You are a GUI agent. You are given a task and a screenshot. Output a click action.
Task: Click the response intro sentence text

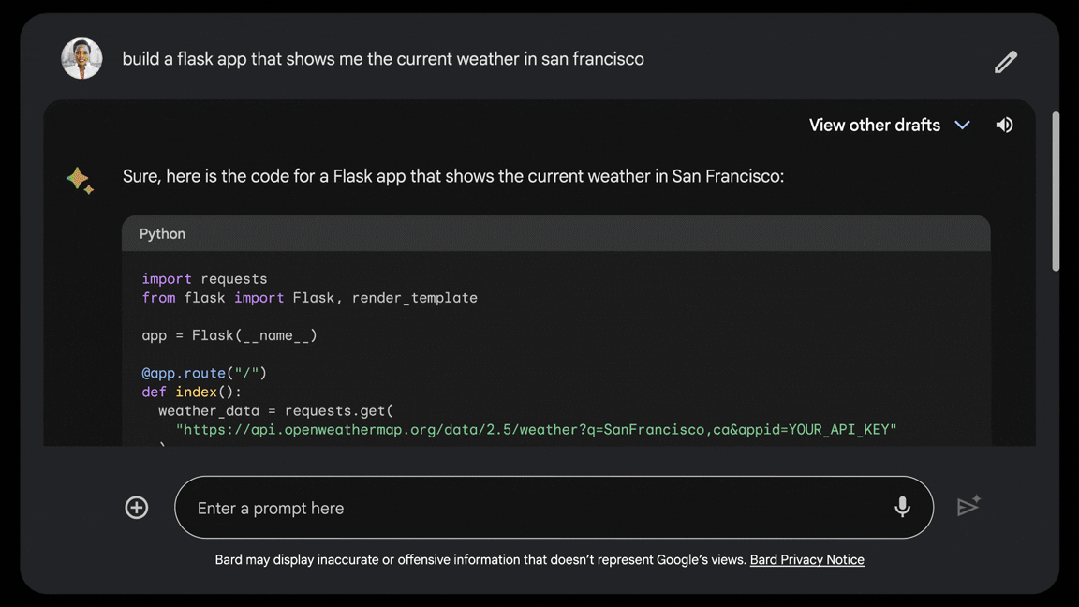click(453, 177)
